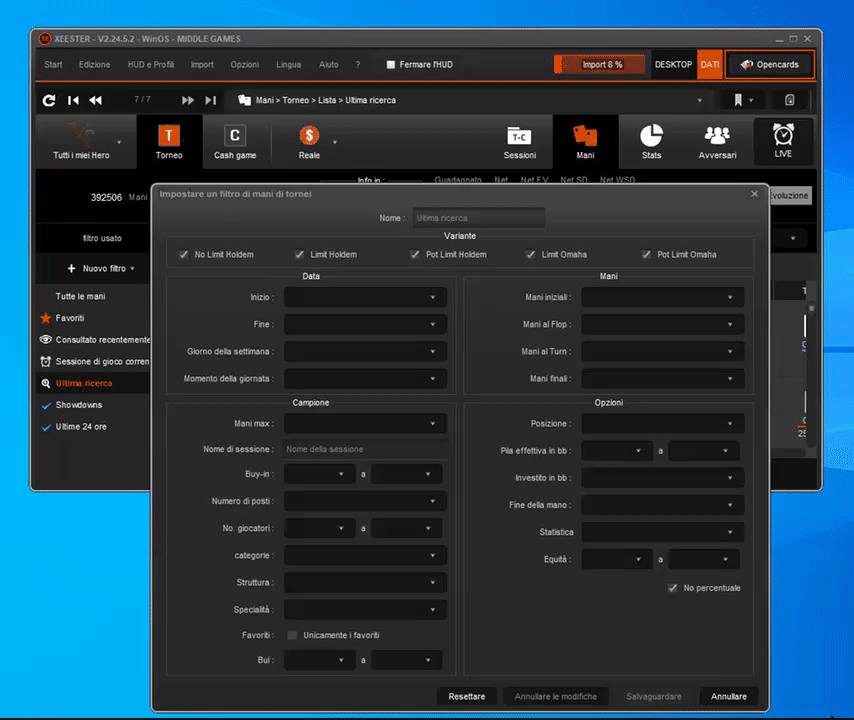Image resolution: width=854 pixels, height=720 pixels.
Task: Open the Stats pie chart icon
Action: coord(651,135)
